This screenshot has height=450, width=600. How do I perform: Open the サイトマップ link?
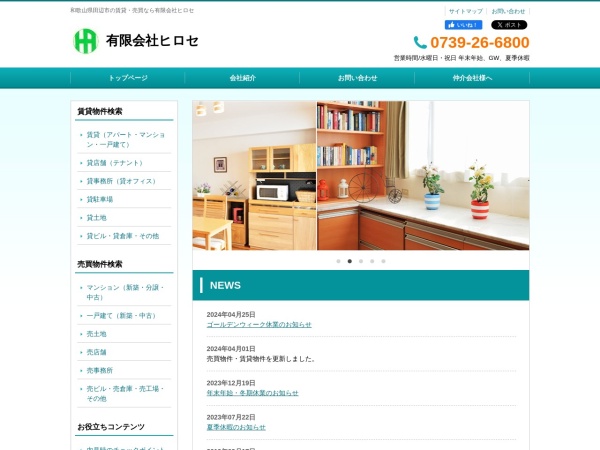465,11
